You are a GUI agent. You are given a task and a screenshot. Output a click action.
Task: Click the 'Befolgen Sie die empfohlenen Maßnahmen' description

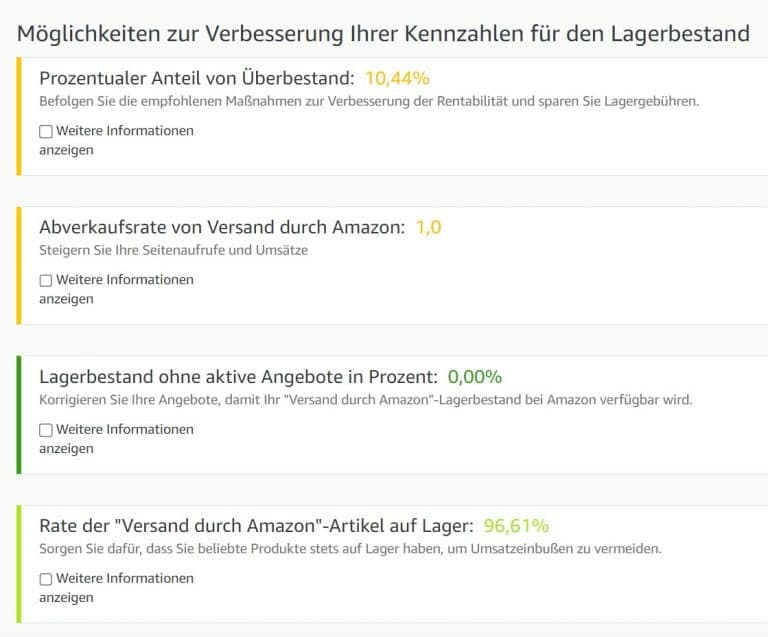(x=369, y=101)
